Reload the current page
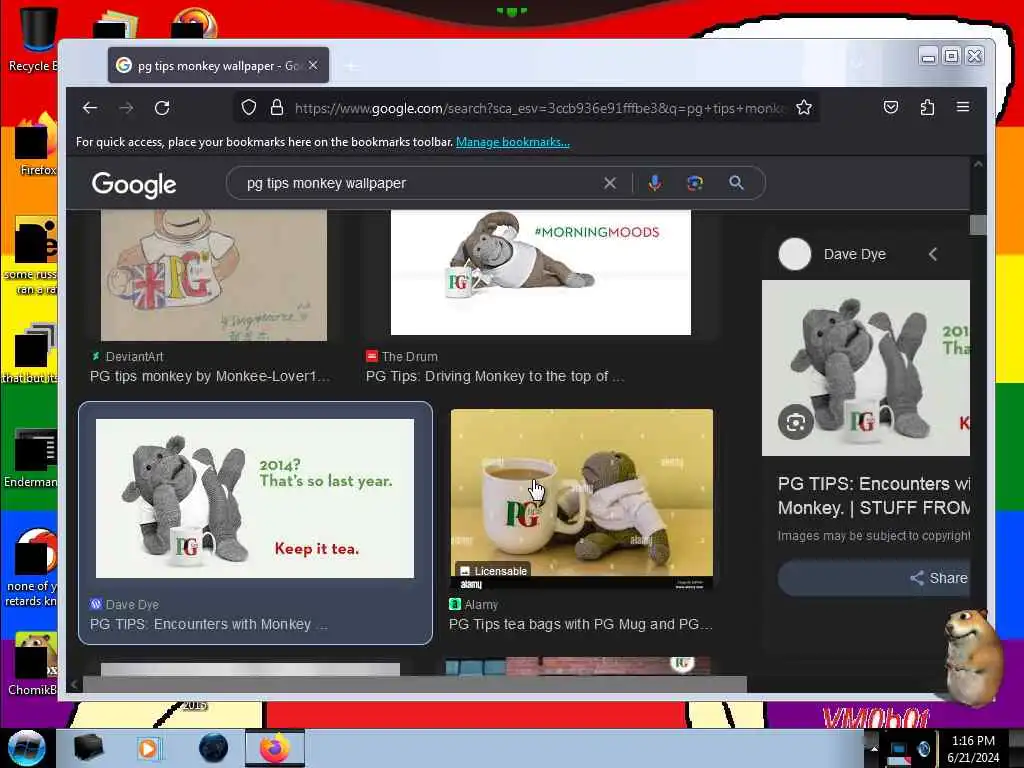Viewport: 1024px width, 768px height. point(162,108)
